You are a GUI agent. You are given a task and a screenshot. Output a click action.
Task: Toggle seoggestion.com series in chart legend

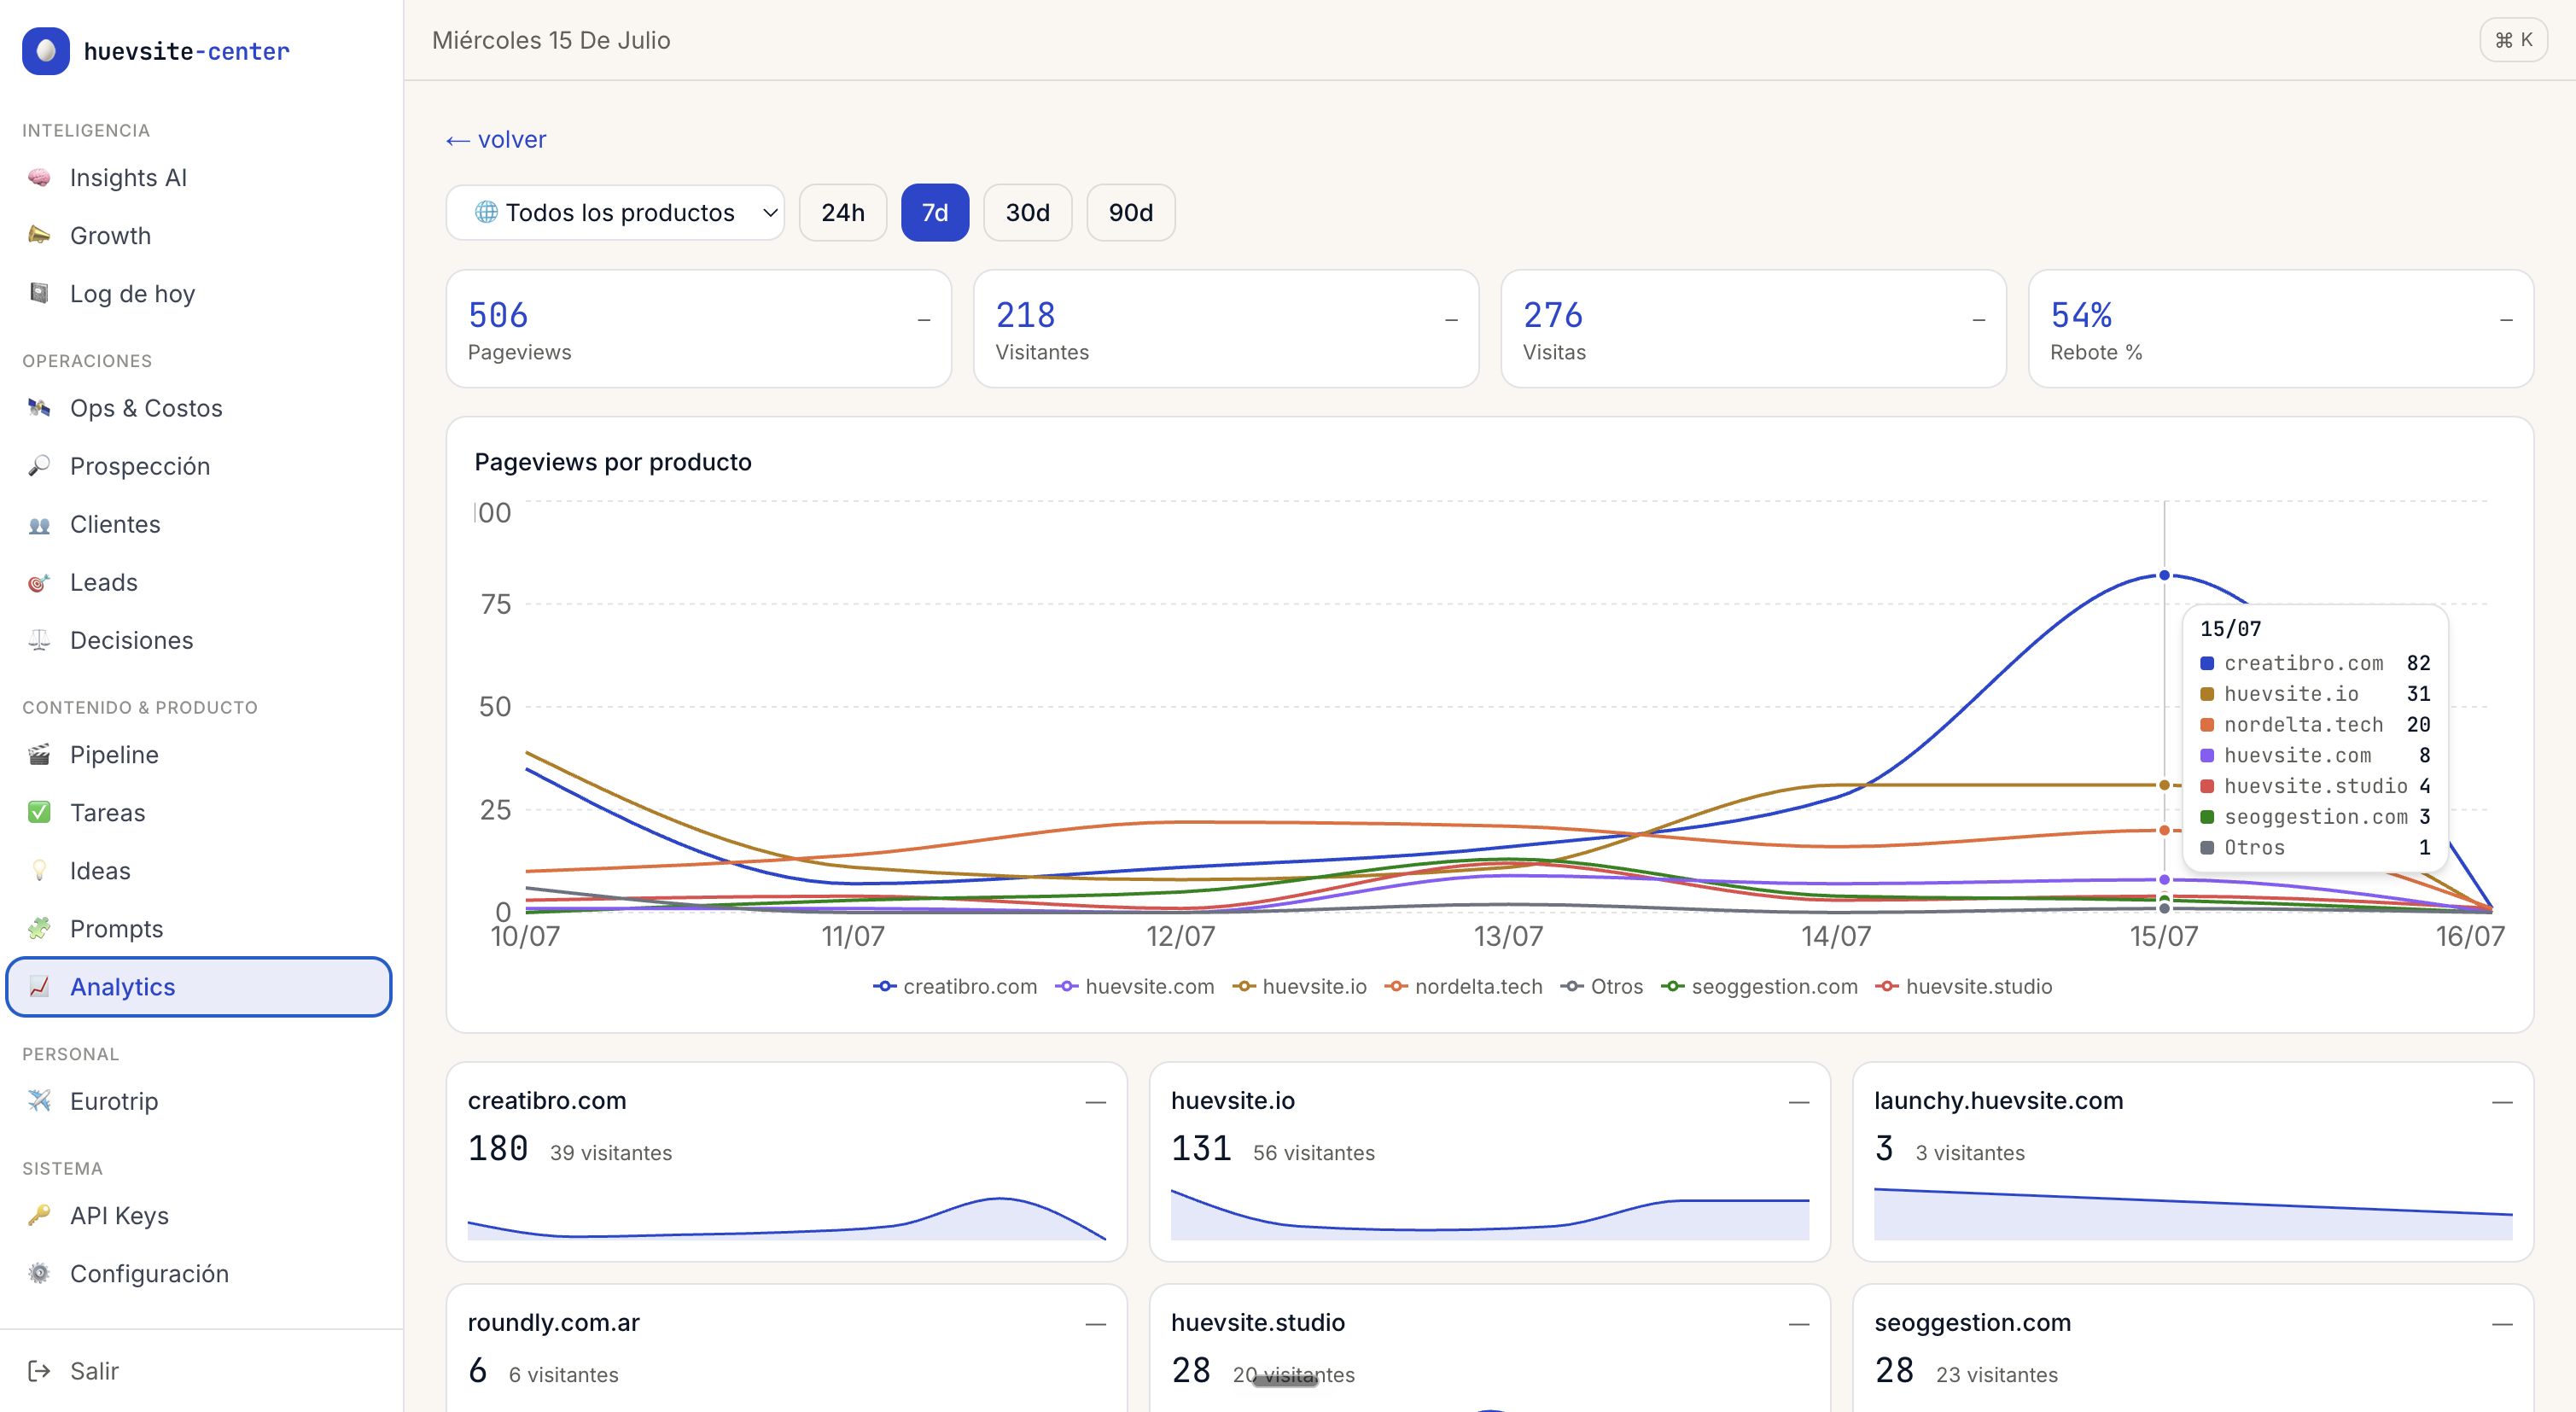(x=1760, y=986)
